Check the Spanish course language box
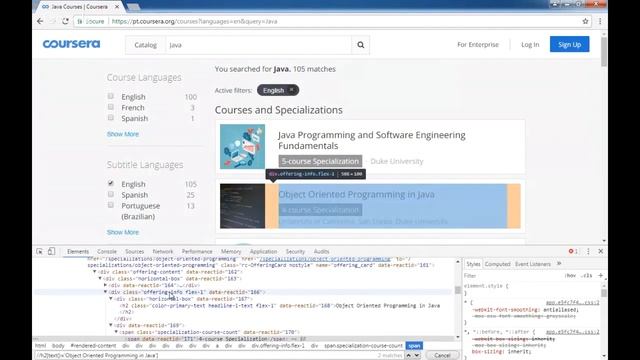Screen dimensions: 640x360 pos(111,118)
